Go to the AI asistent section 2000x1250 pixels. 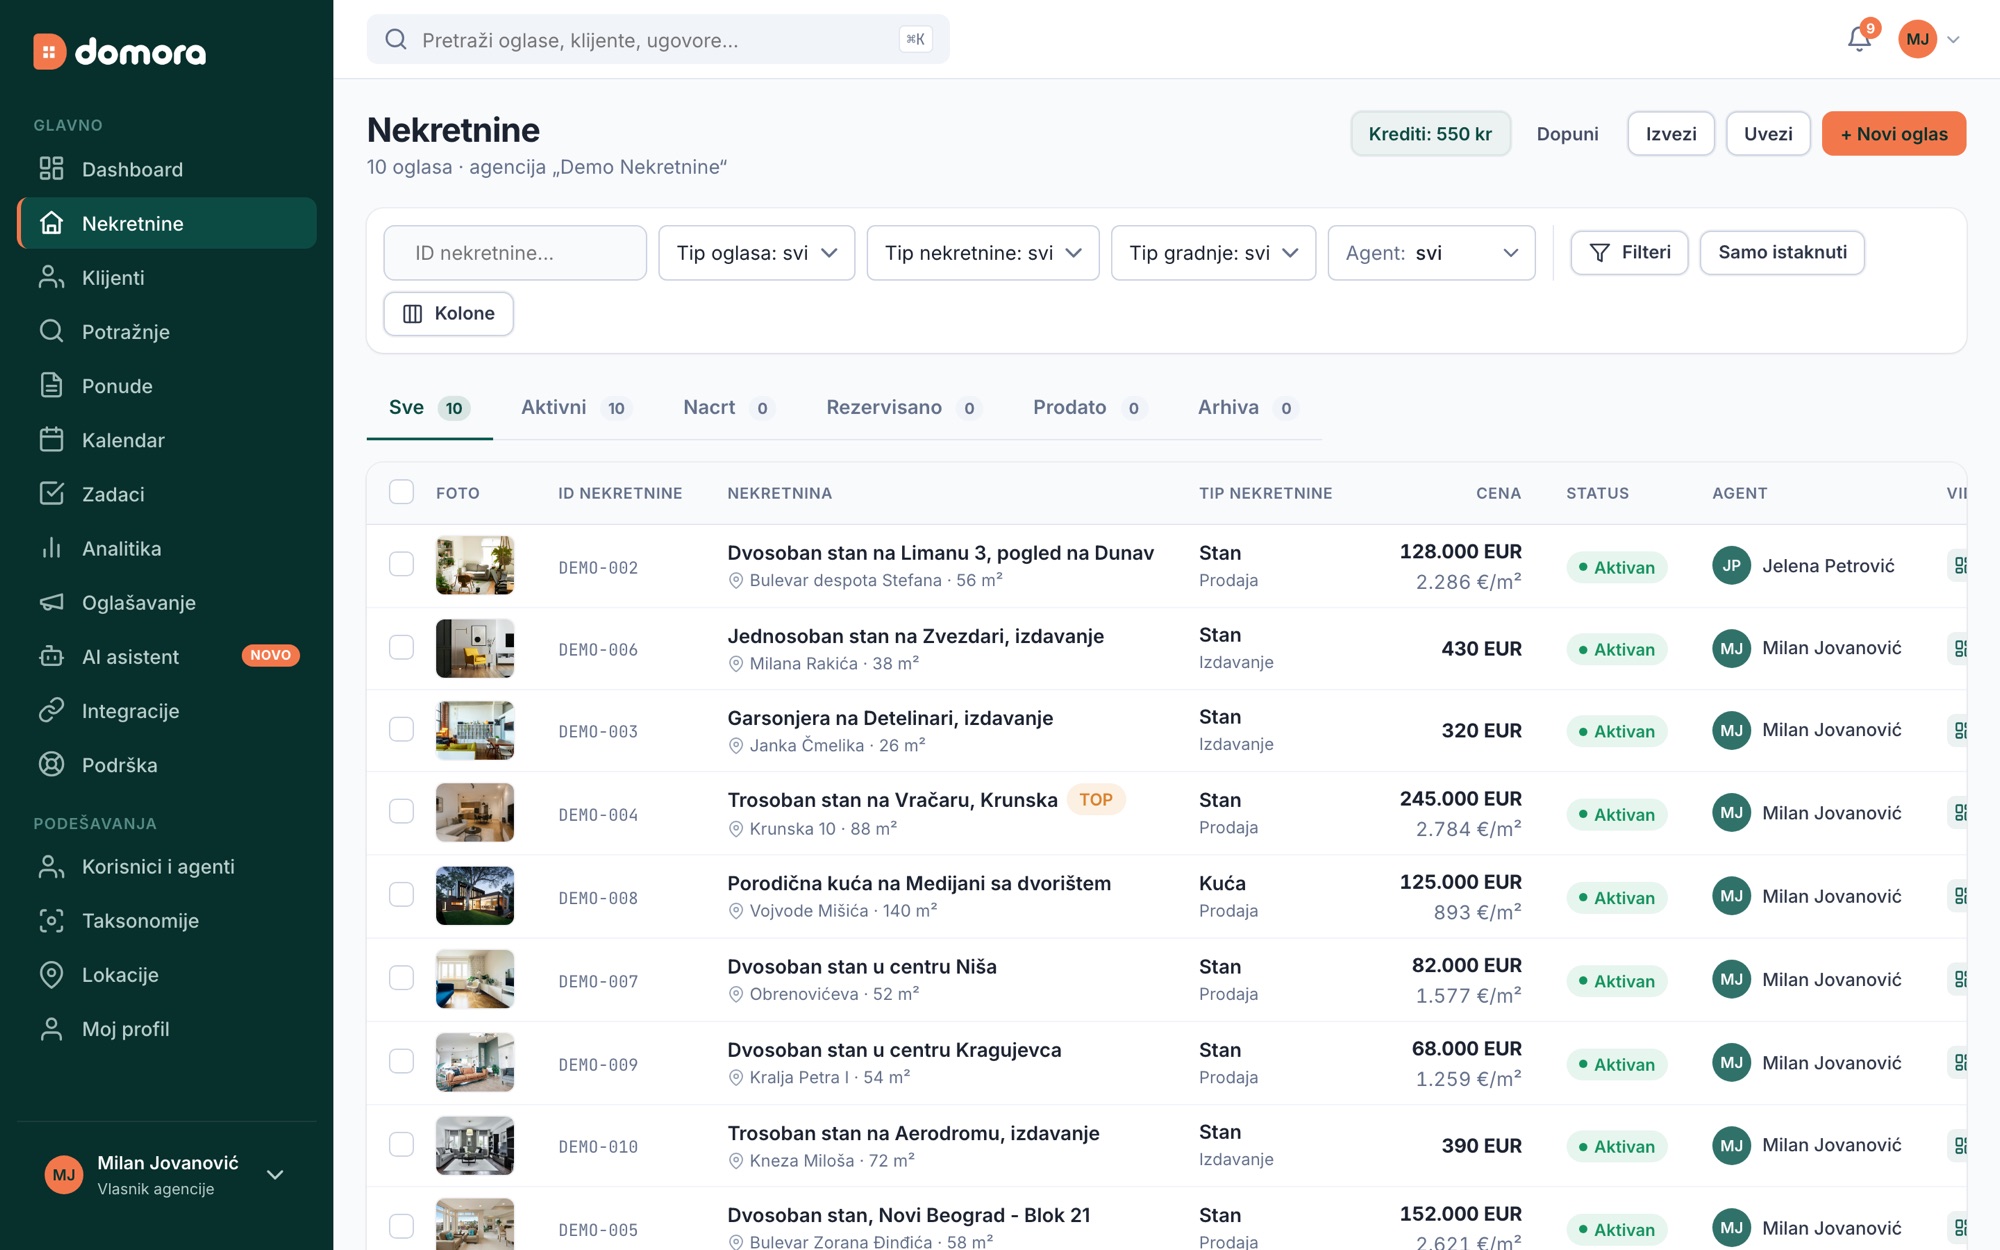[x=167, y=657]
